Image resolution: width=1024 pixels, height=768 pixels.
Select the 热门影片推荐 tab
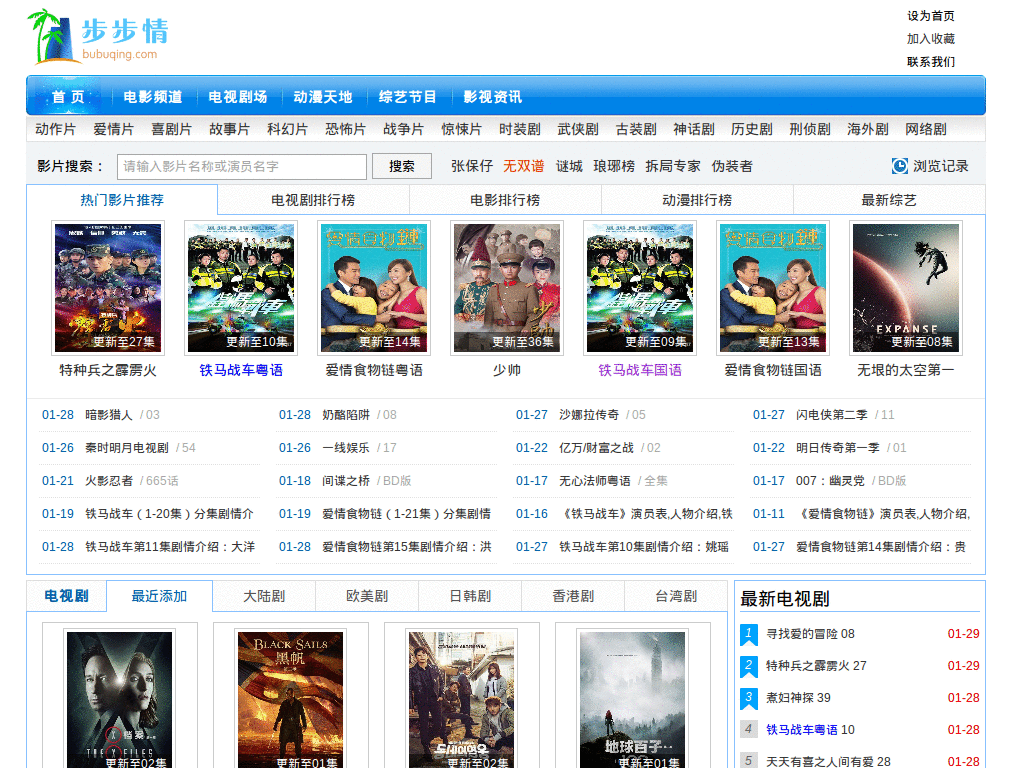coord(122,200)
